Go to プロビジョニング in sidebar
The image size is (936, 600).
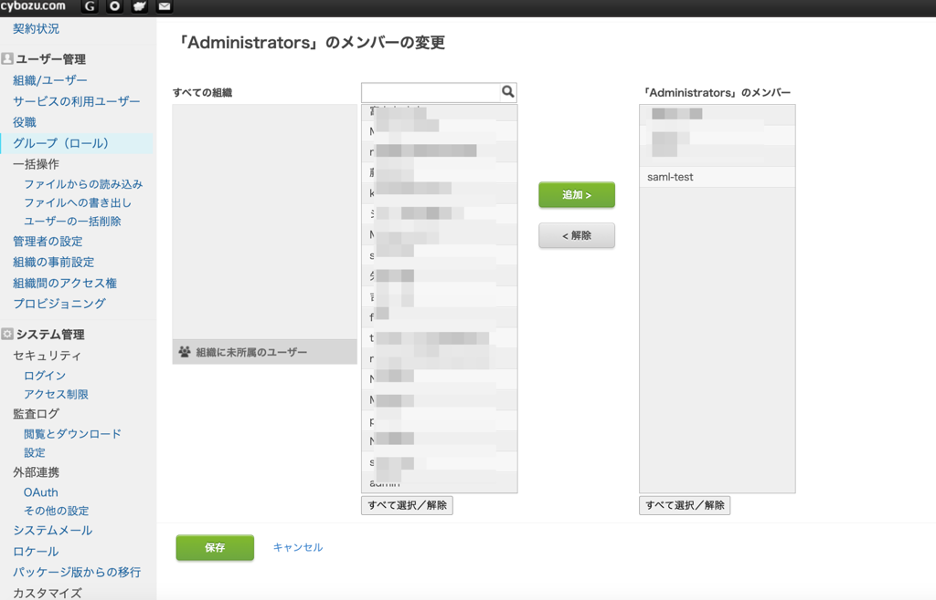click(59, 303)
